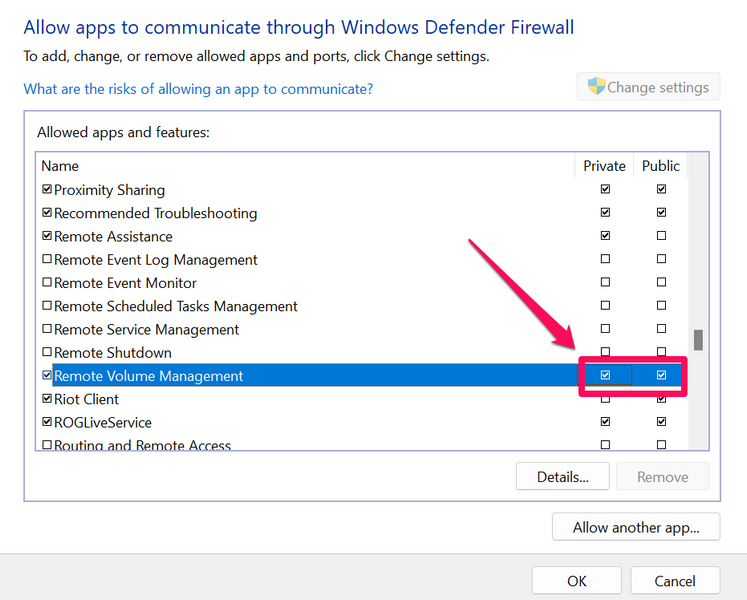Screen dimensions: 747x600
Task: Check Public for Remote Shutdown
Action: pos(661,353)
